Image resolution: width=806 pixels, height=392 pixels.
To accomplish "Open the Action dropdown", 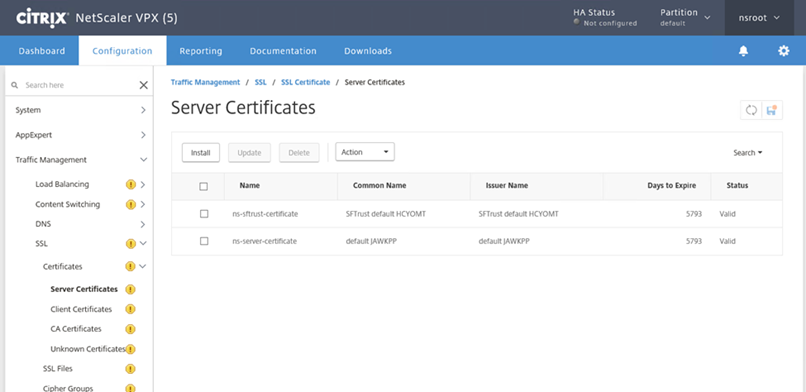I will tap(365, 152).
